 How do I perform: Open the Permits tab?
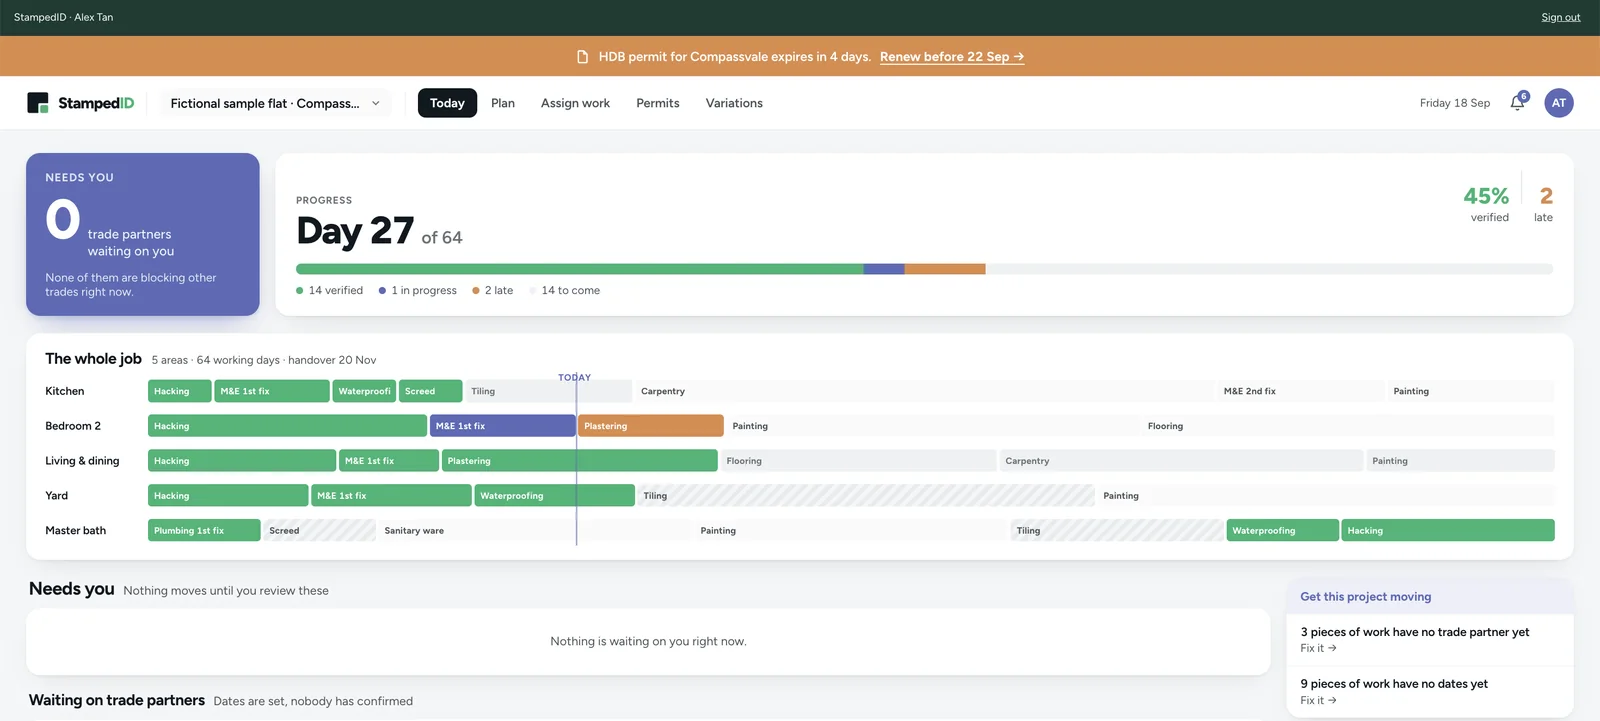pyautogui.click(x=658, y=103)
